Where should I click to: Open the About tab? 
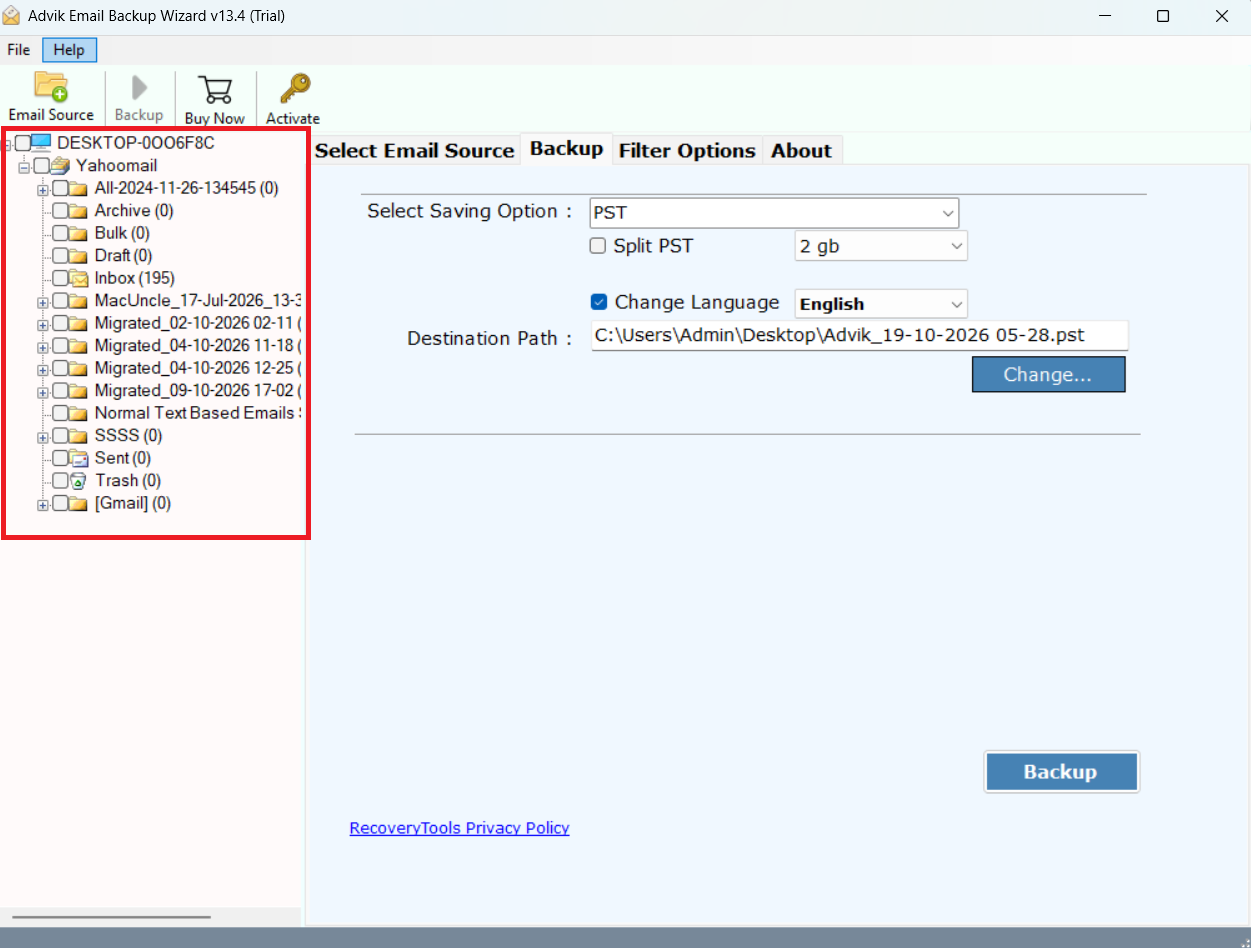click(801, 151)
